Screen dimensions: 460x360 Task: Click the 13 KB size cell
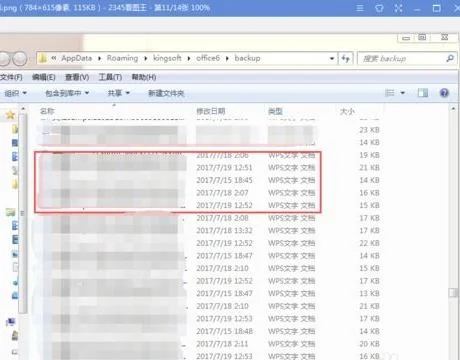(x=369, y=294)
